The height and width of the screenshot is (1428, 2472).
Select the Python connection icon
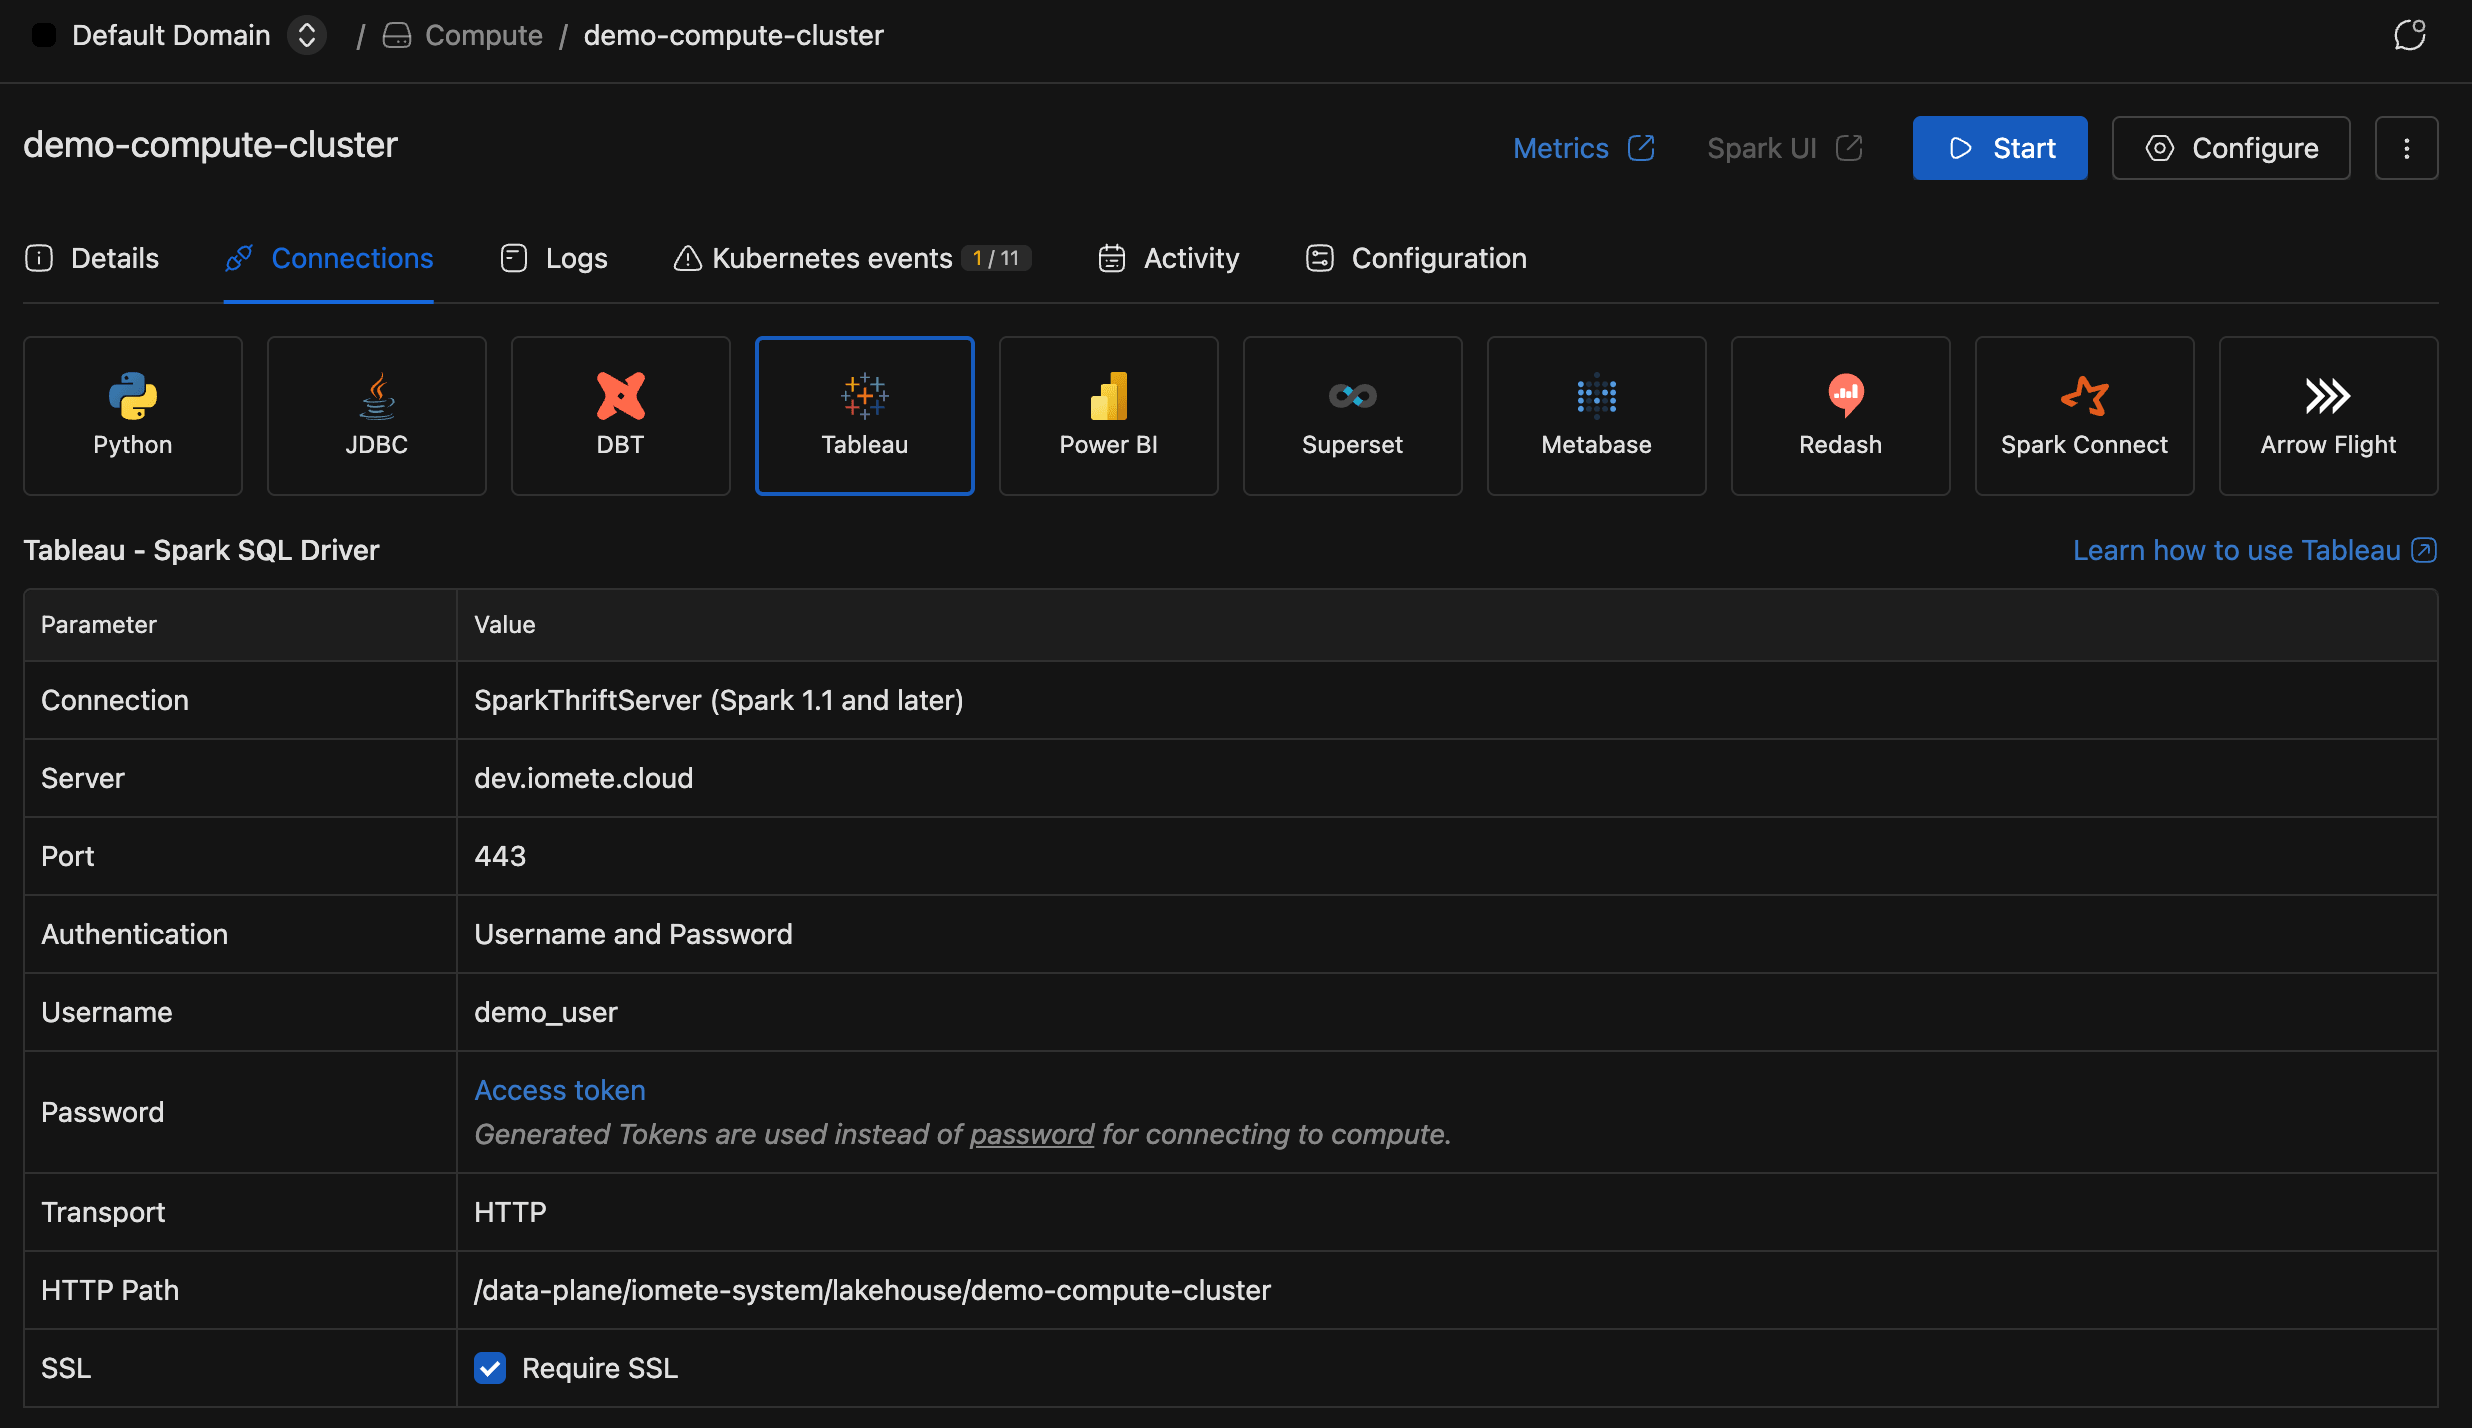[132, 415]
